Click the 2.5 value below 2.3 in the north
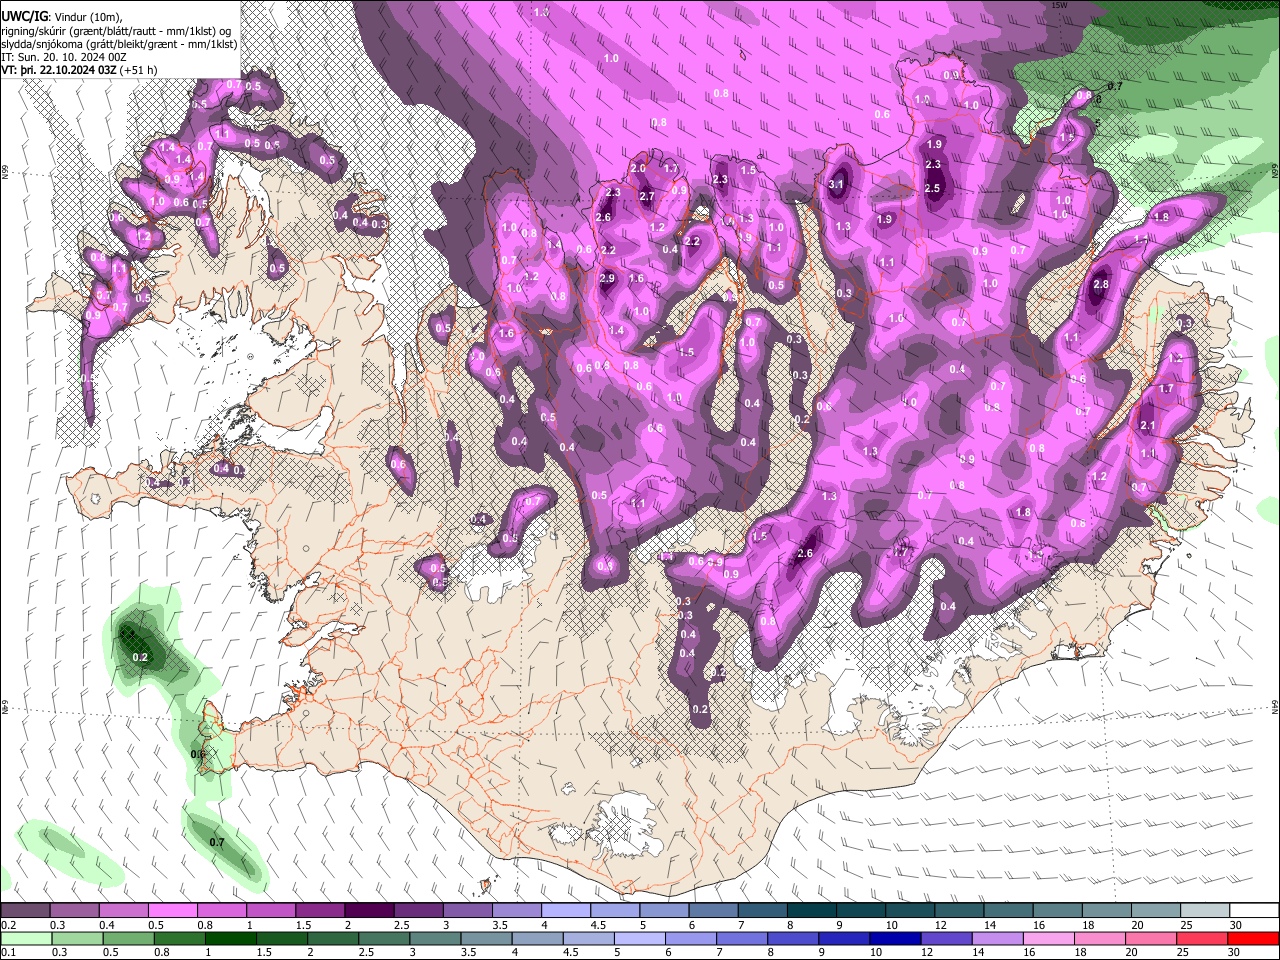The image size is (1280, 960). [x=933, y=188]
